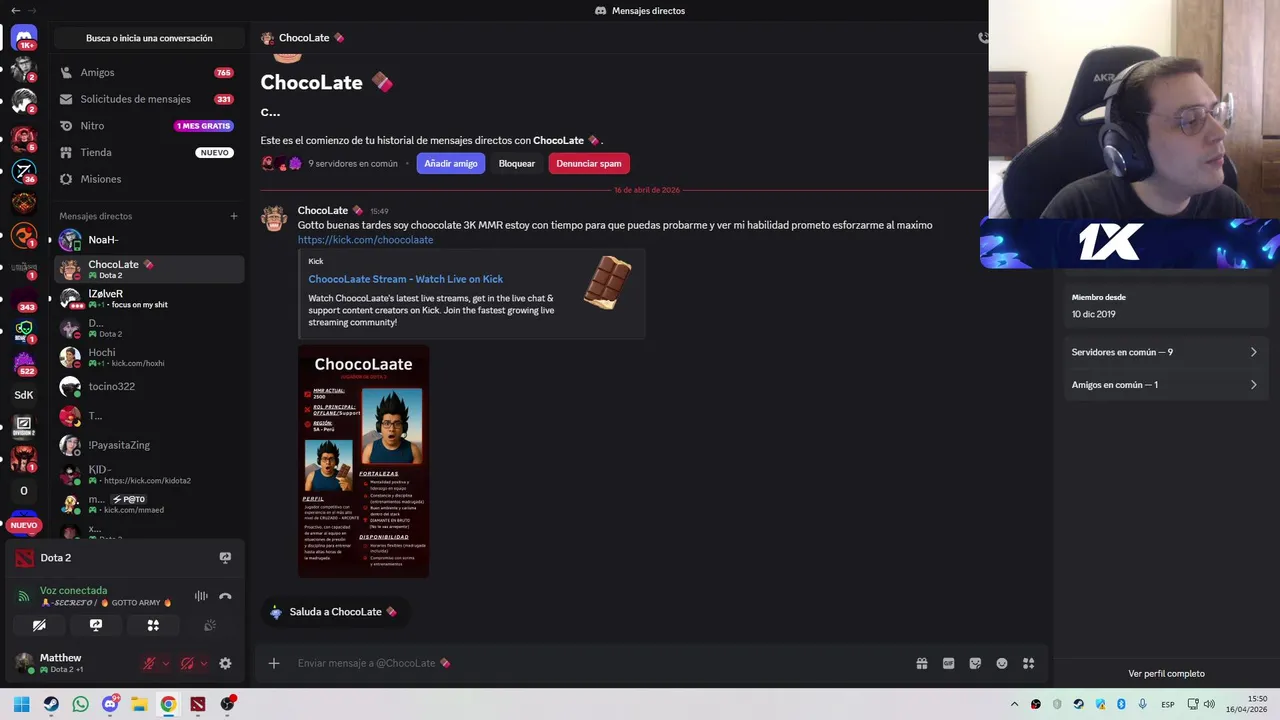Open ChoocoLaate Stream embed title link
Image resolution: width=1280 pixels, height=720 pixels.
(x=406, y=279)
